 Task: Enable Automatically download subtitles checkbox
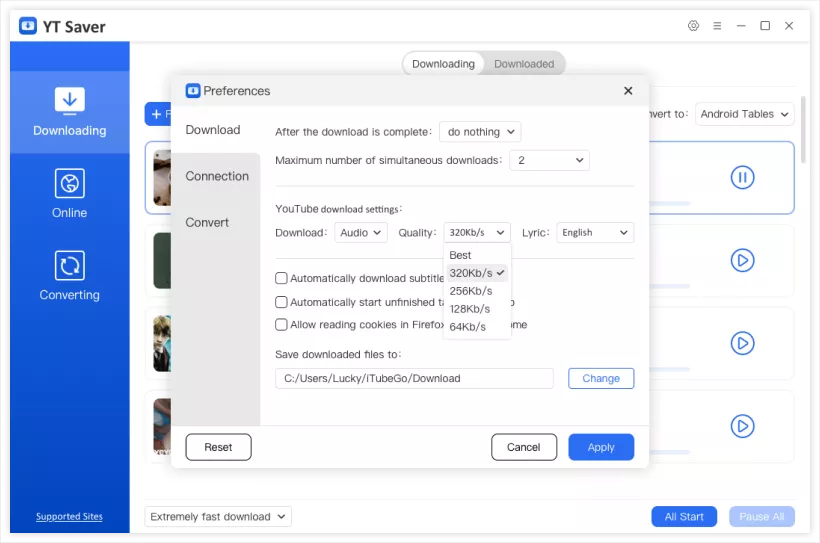(x=282, y=279)
